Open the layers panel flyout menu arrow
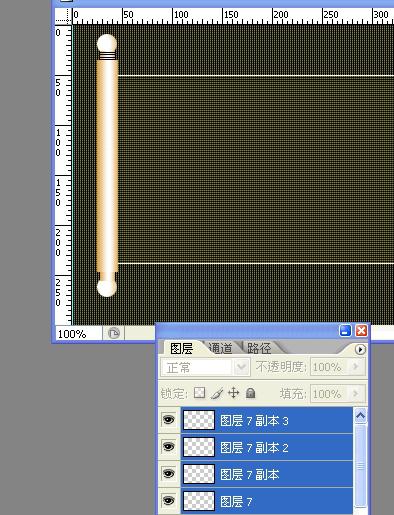 (x=360, y=349)
